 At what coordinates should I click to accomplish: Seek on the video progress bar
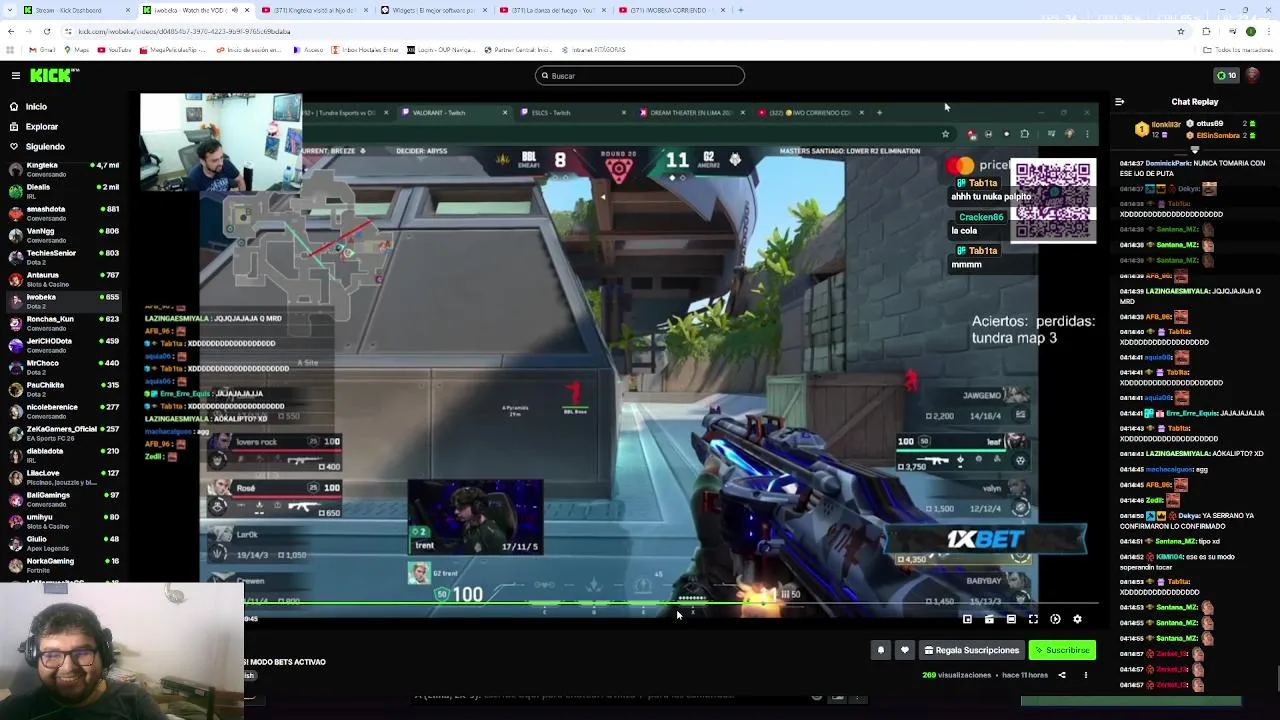[x=671, y=603]
